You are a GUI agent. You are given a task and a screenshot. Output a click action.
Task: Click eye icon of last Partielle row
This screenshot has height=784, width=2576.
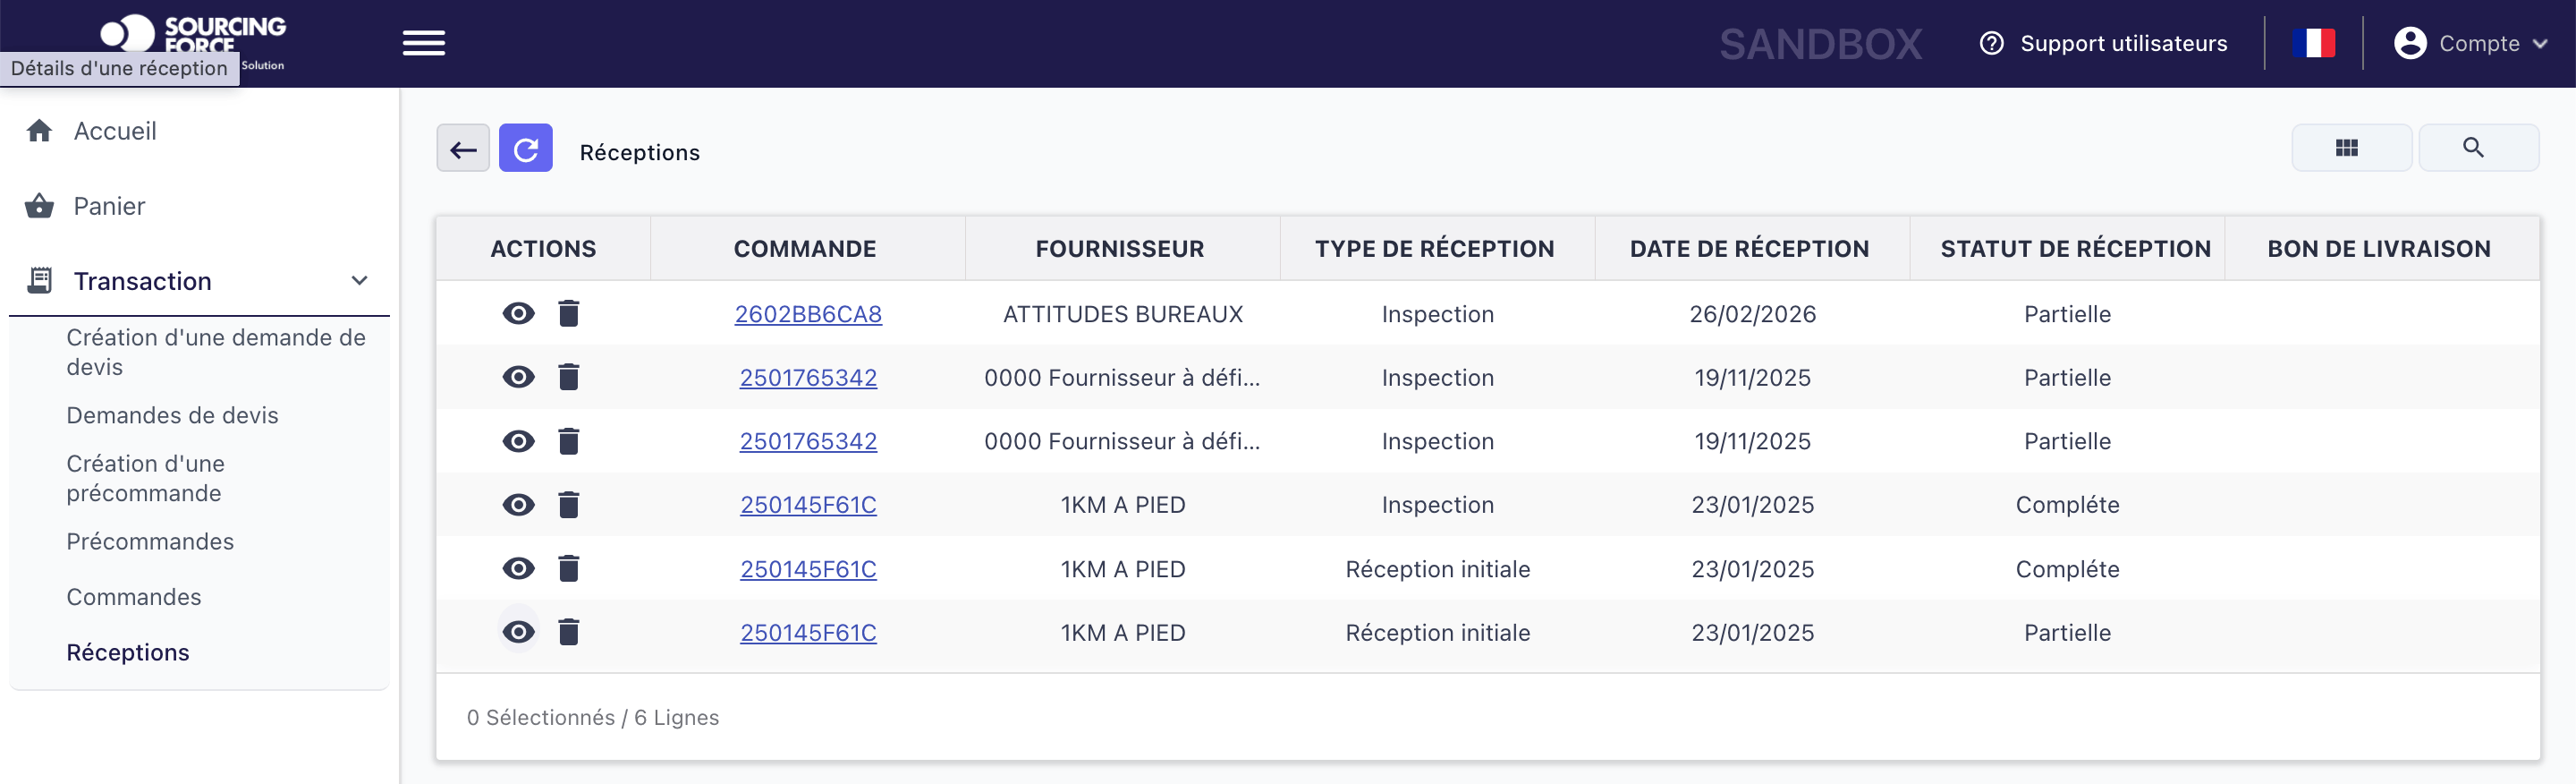[518, 633]
